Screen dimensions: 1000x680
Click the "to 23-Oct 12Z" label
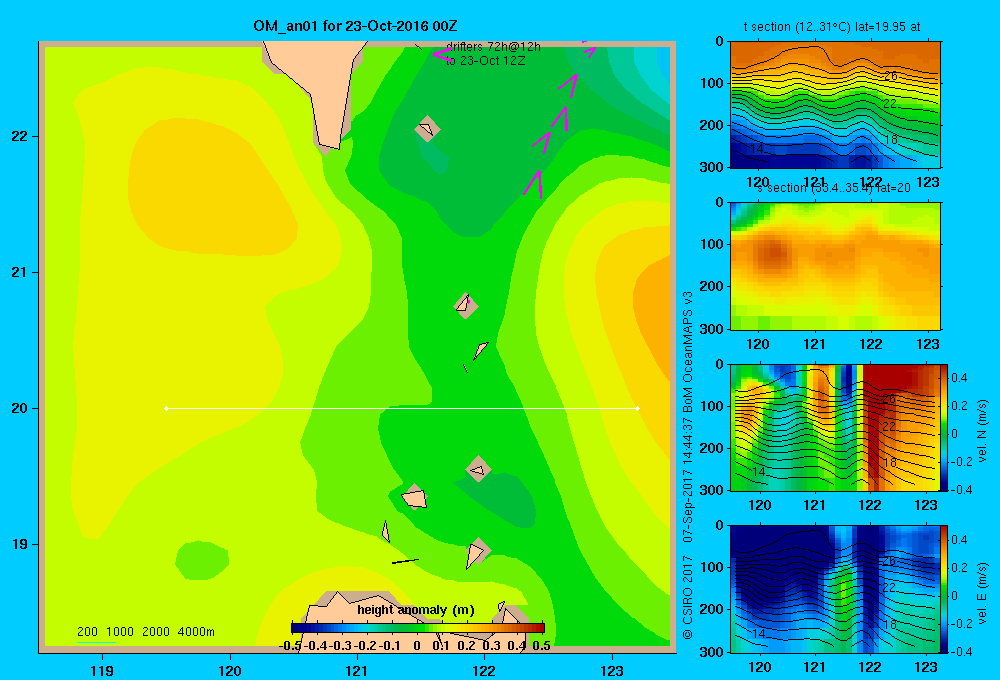point(485,61)
